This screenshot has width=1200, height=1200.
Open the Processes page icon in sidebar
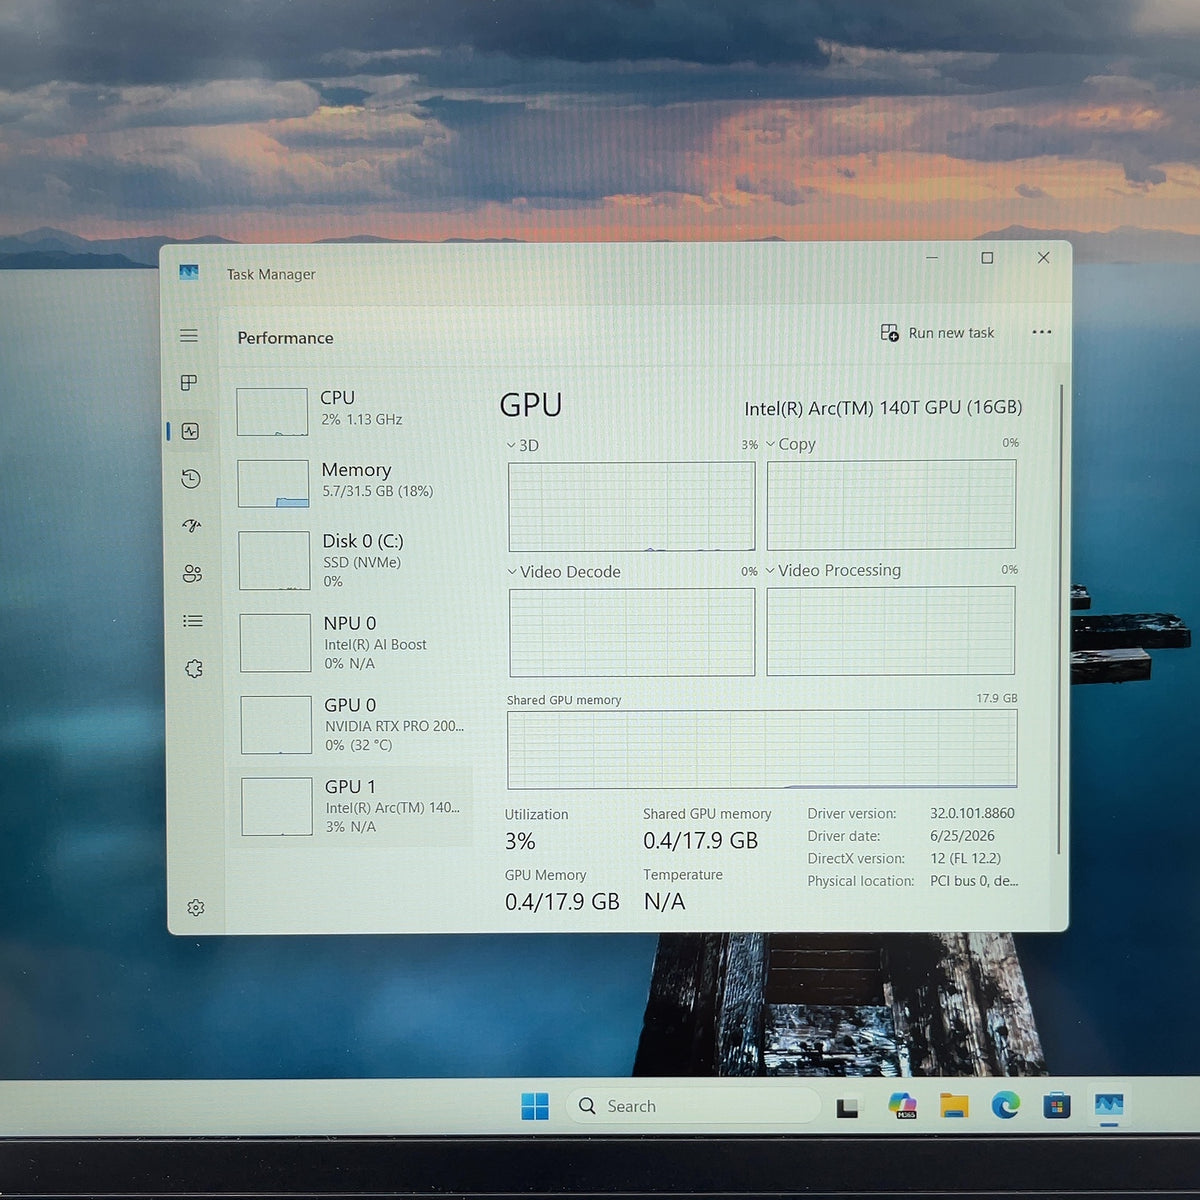(189, 383)
